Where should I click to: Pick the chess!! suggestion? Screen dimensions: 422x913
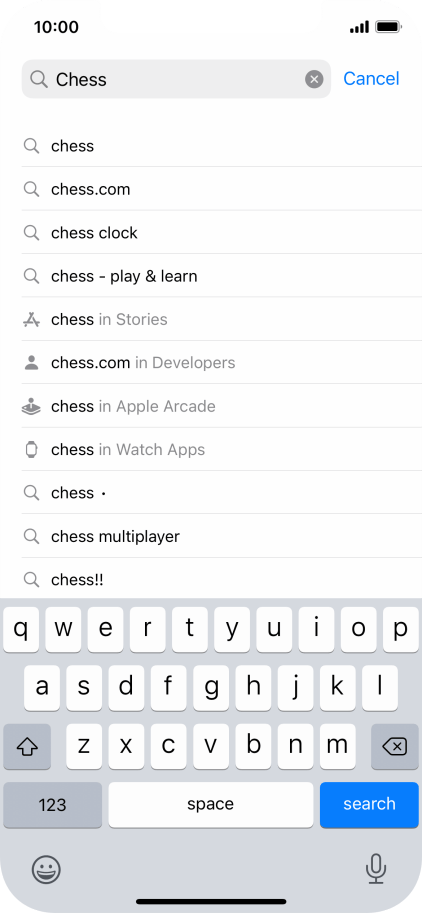click(222, 579)
